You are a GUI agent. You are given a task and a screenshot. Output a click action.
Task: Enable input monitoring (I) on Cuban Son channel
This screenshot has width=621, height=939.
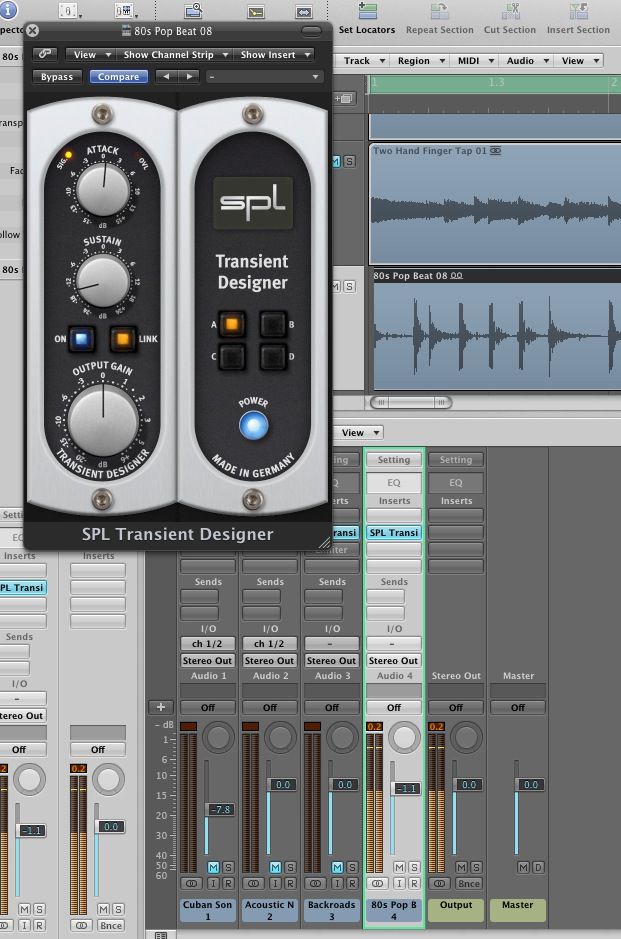tap(213, 883)
